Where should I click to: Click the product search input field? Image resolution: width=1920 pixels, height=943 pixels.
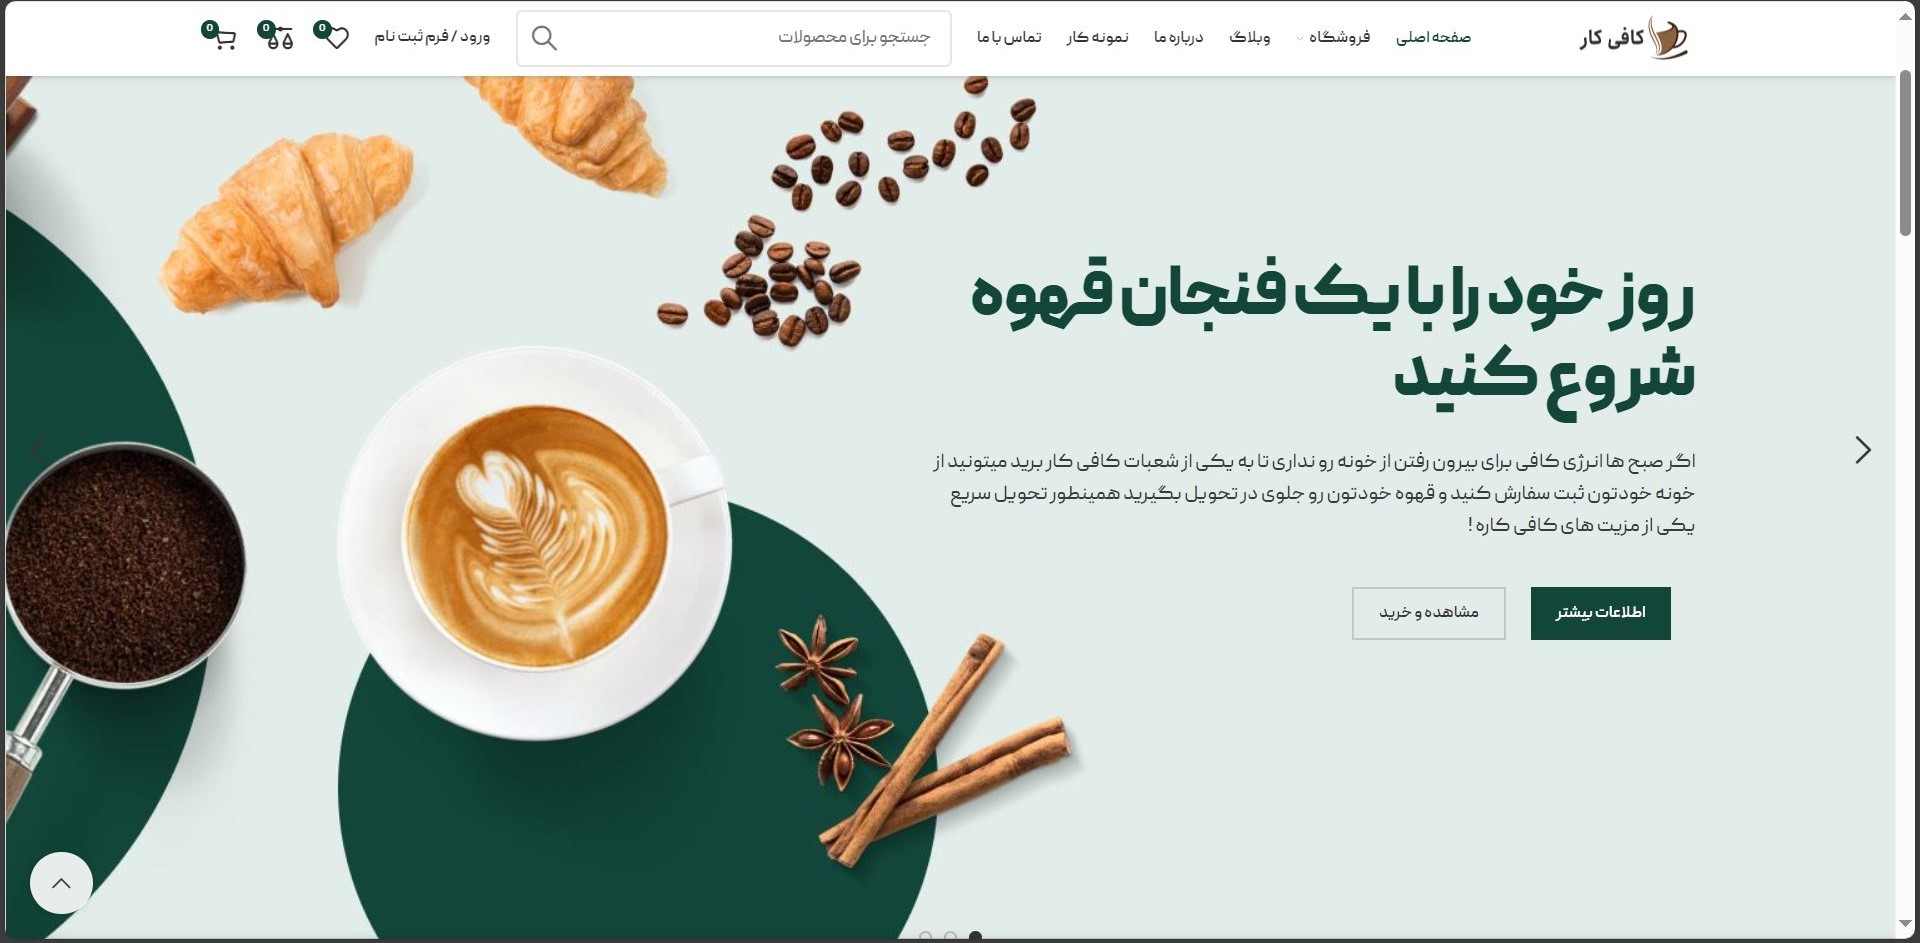click(x=734, y=38)
